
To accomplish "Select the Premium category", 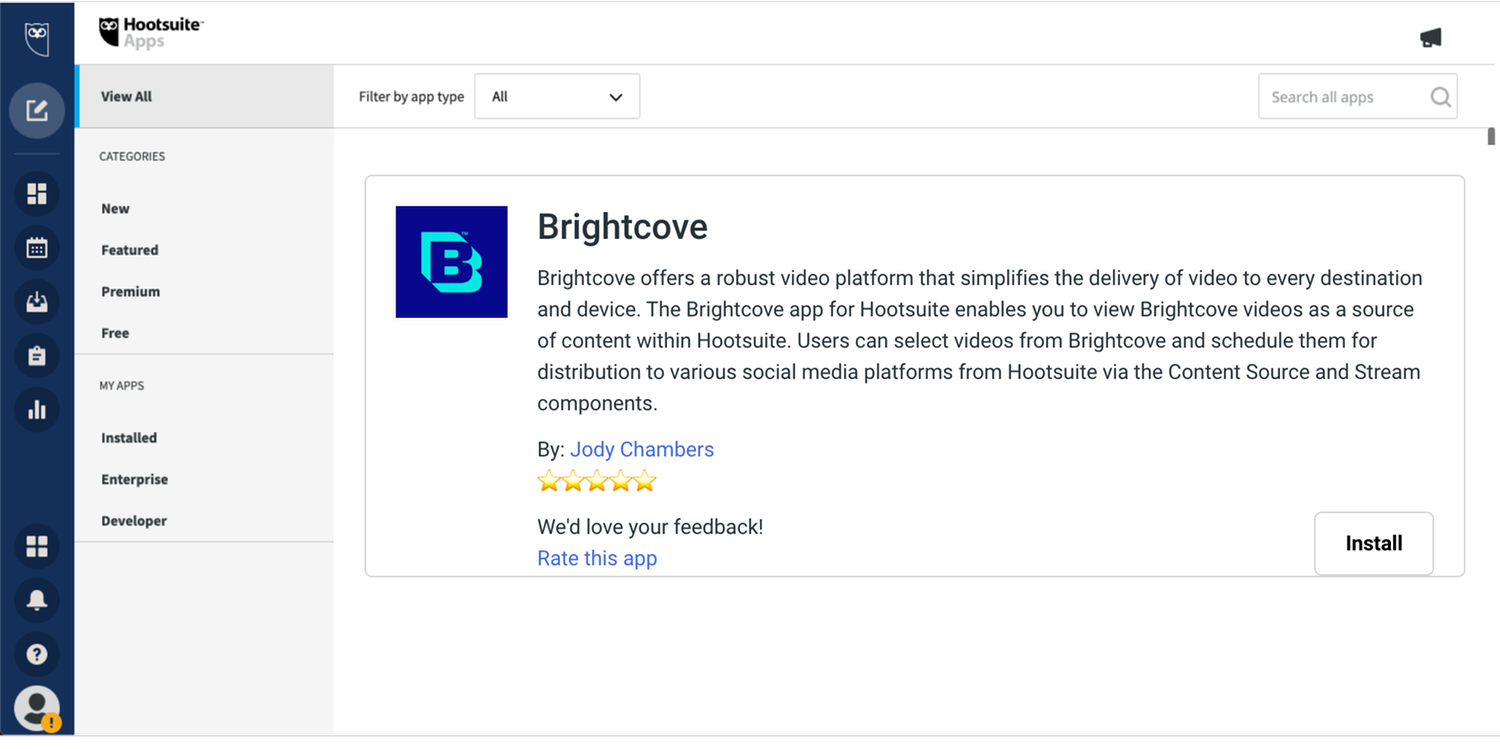I will (x=131, y=292).
